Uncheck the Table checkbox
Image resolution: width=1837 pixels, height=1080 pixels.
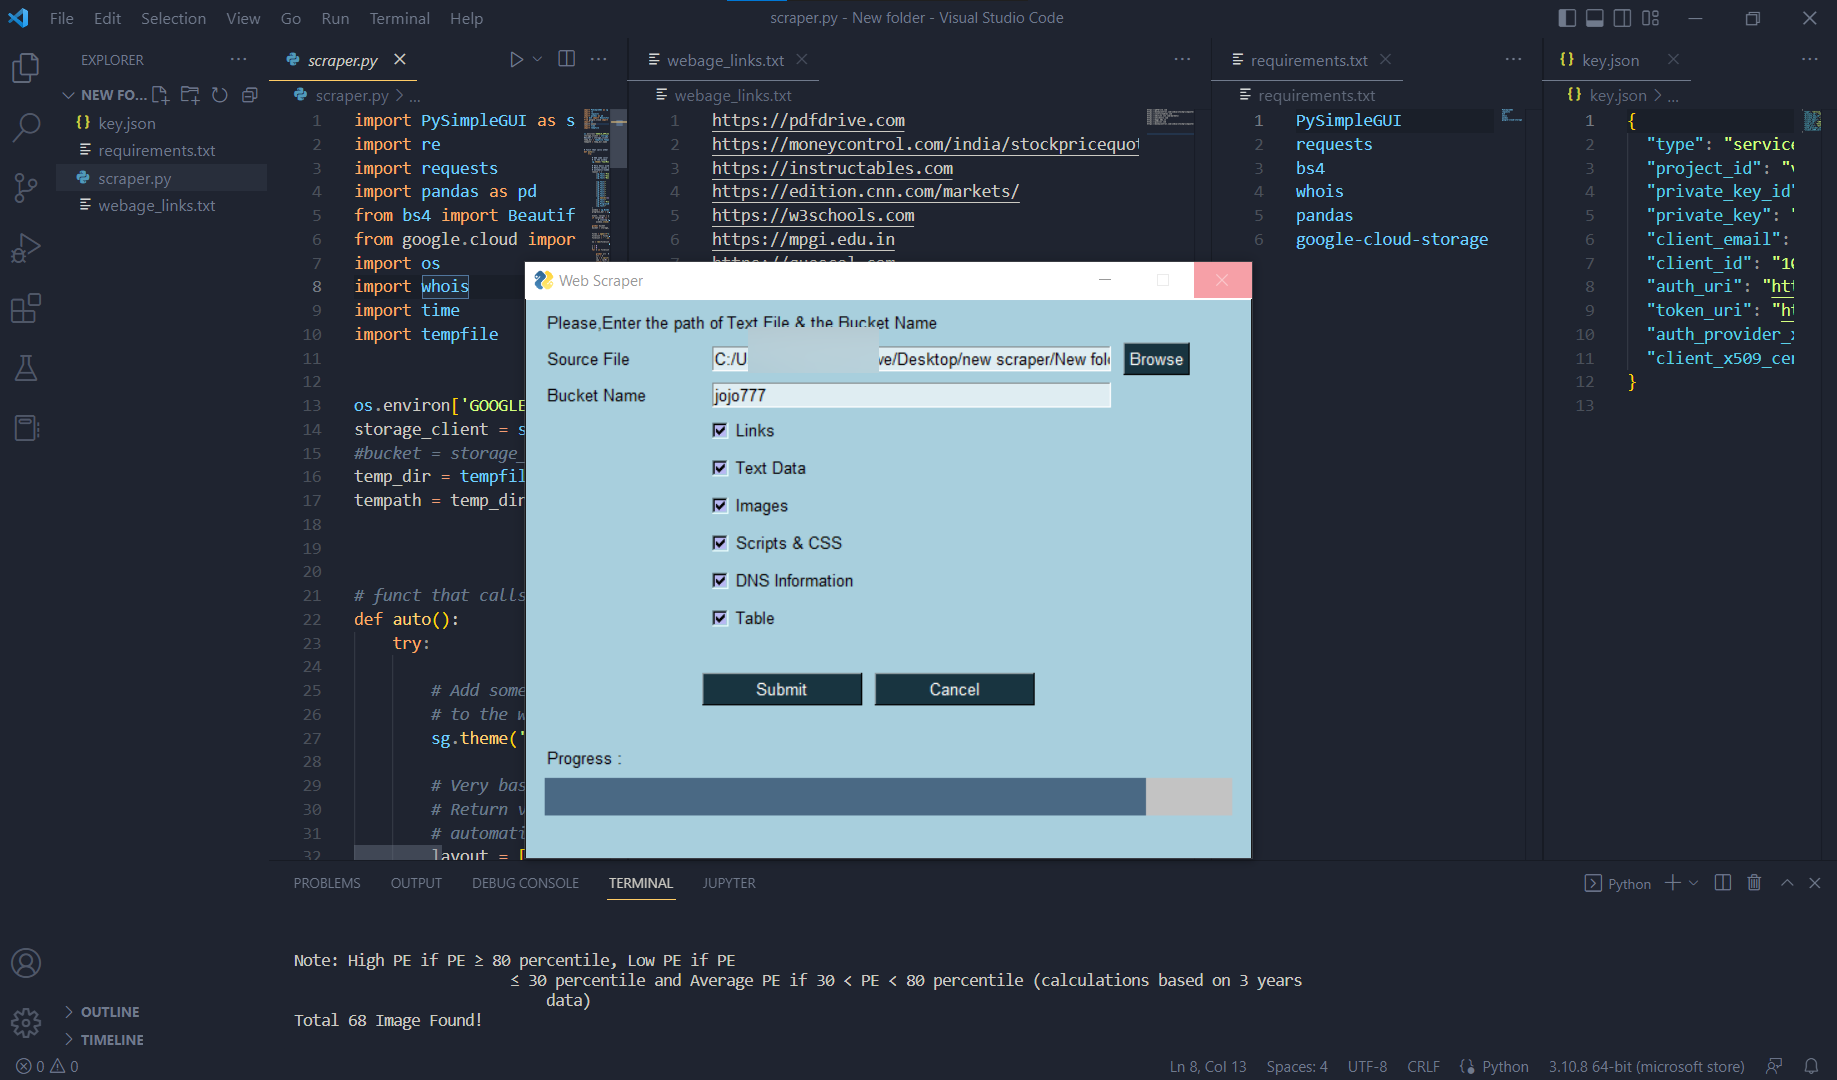point(719,618)
